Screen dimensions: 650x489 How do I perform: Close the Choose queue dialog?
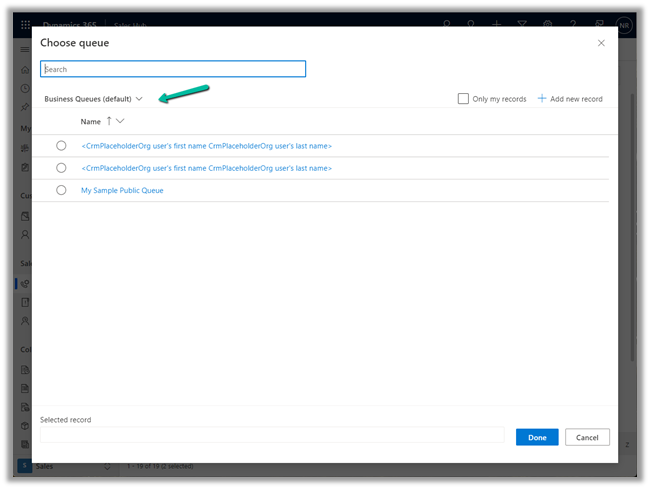point(601,43)
